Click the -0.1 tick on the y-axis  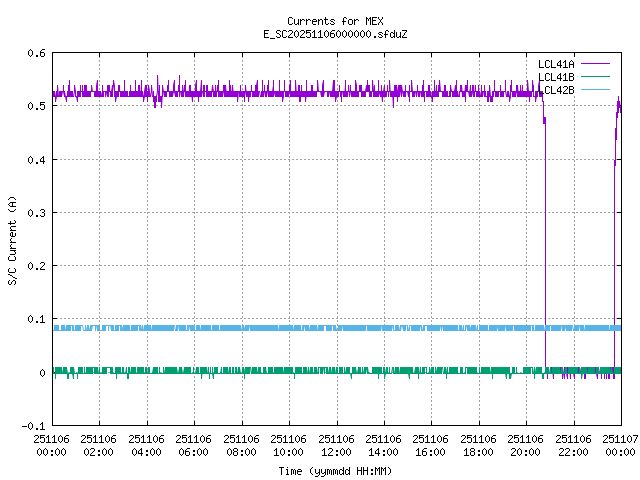tap(32, 426)
